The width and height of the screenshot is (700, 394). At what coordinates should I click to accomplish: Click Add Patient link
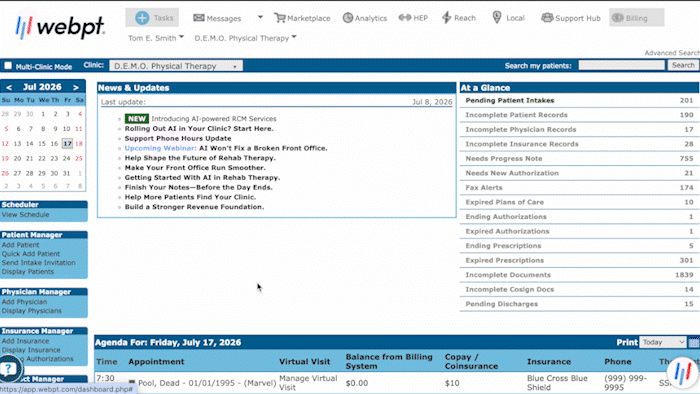(x=20, y=245)
